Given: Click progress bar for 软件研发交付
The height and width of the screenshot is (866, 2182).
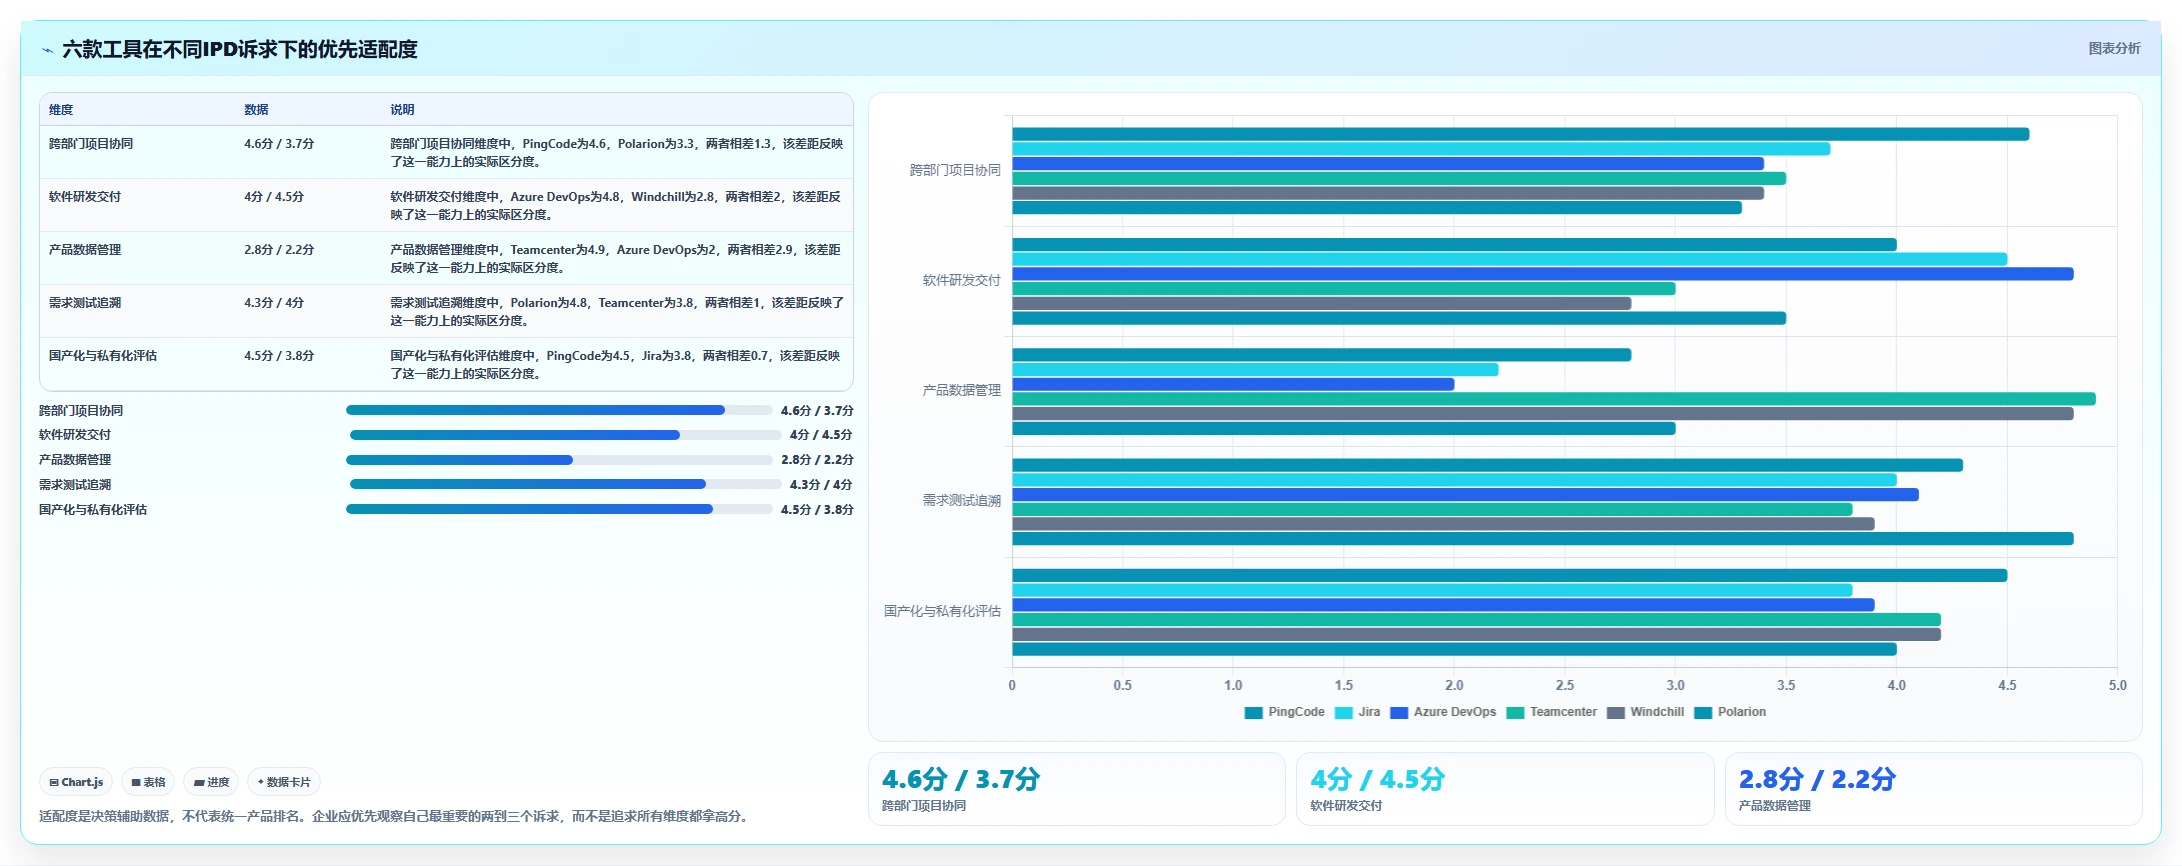Looking at the screenshot, I should (565, 435).
